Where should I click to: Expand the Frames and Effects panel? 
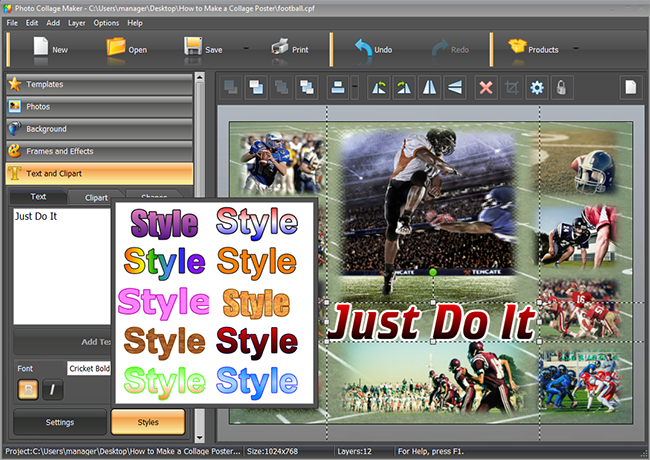point(99,151)
